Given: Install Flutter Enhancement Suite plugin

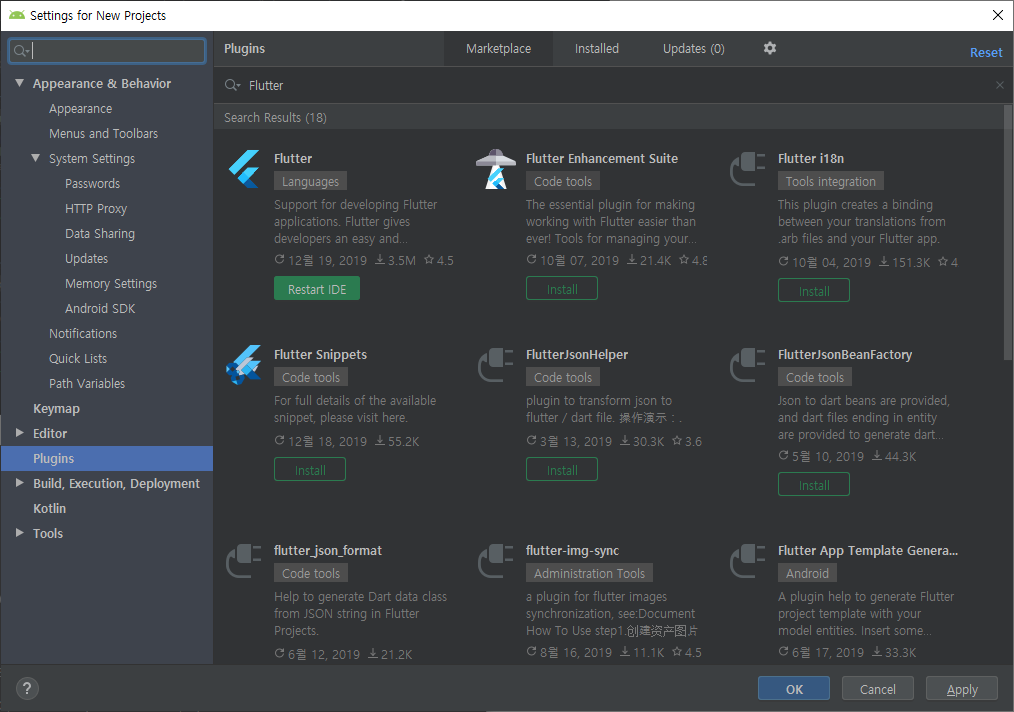Looking at the screenshot, I should [x=562, y=288].
